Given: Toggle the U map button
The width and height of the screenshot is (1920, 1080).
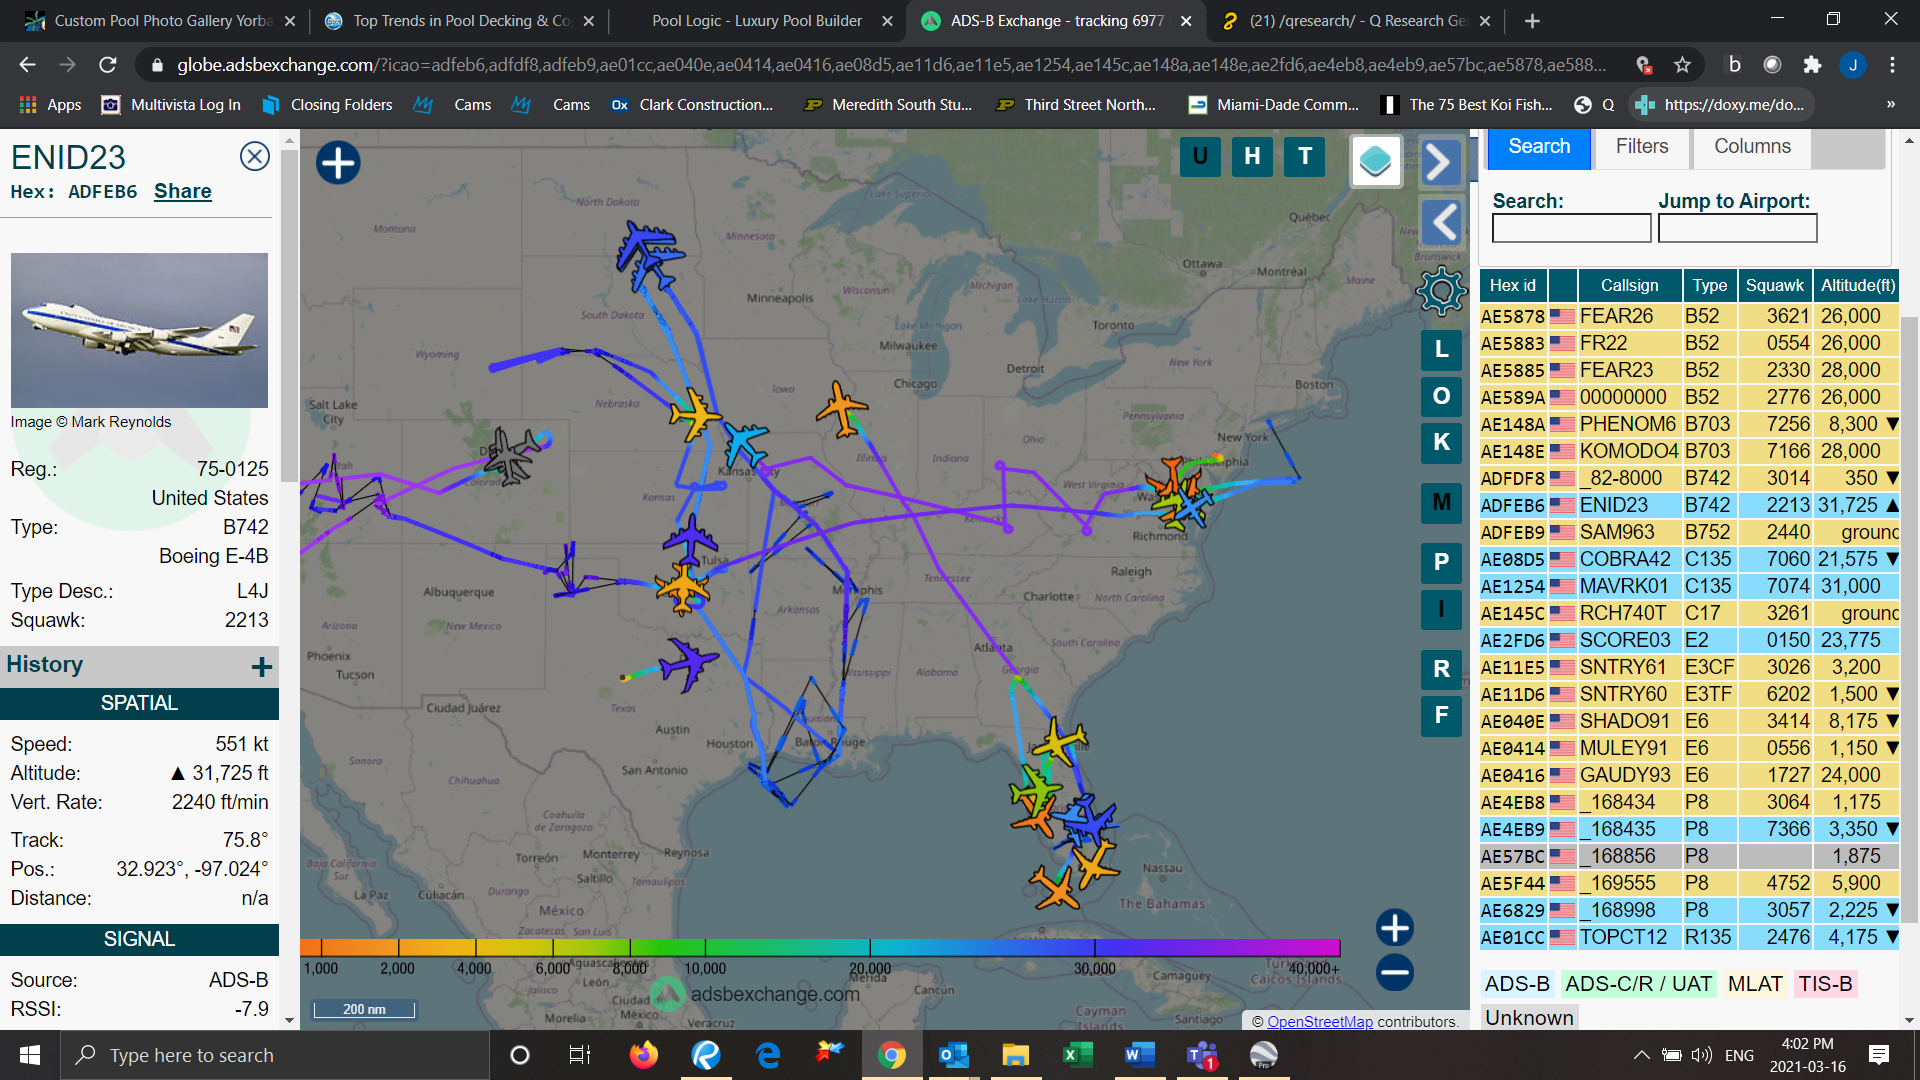Looking at the screenshot, I should point(1200,156).
